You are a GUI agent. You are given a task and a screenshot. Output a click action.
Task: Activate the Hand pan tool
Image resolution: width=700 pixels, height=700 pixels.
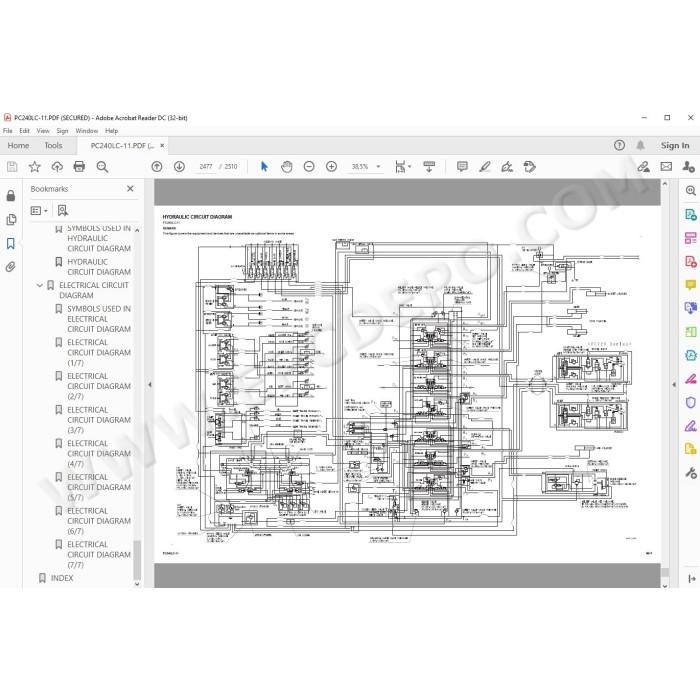(x=287, y=167)
